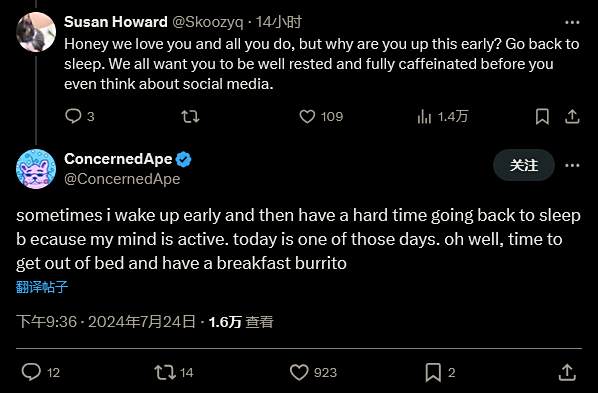Open more options for Susan Howard's post
Screen dimensions: 598x393
click(x=572, y=23)
